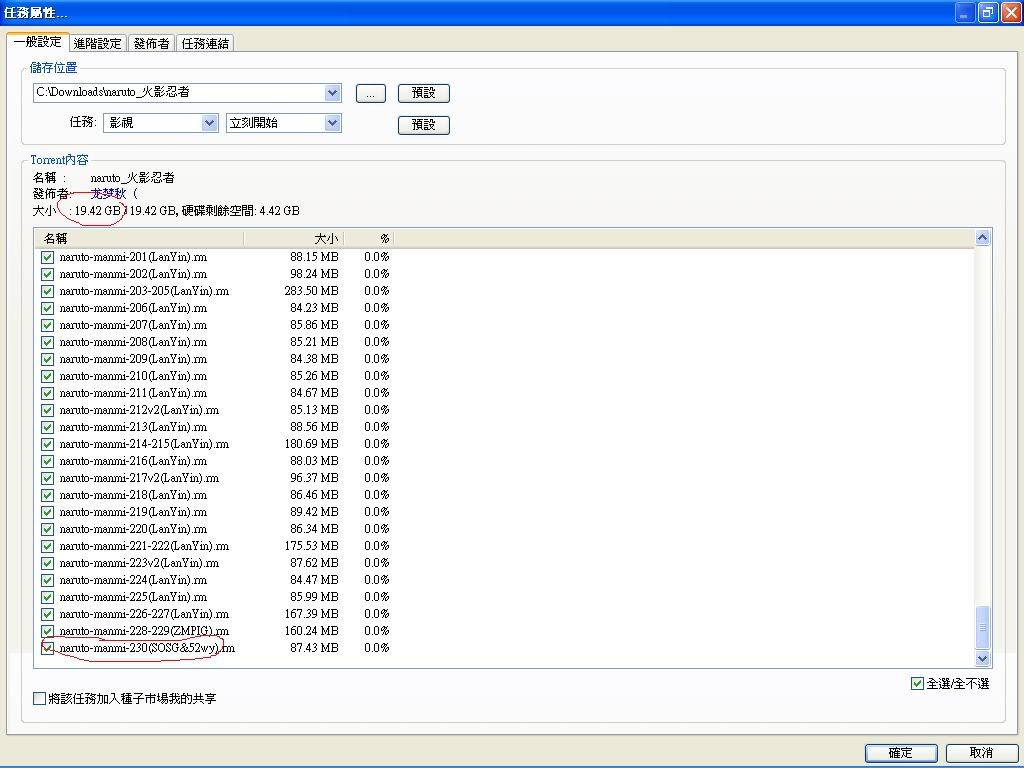Expand the save path dropdown
The width and height of the screenshot is (1024, 768).
tap(332, 93)
